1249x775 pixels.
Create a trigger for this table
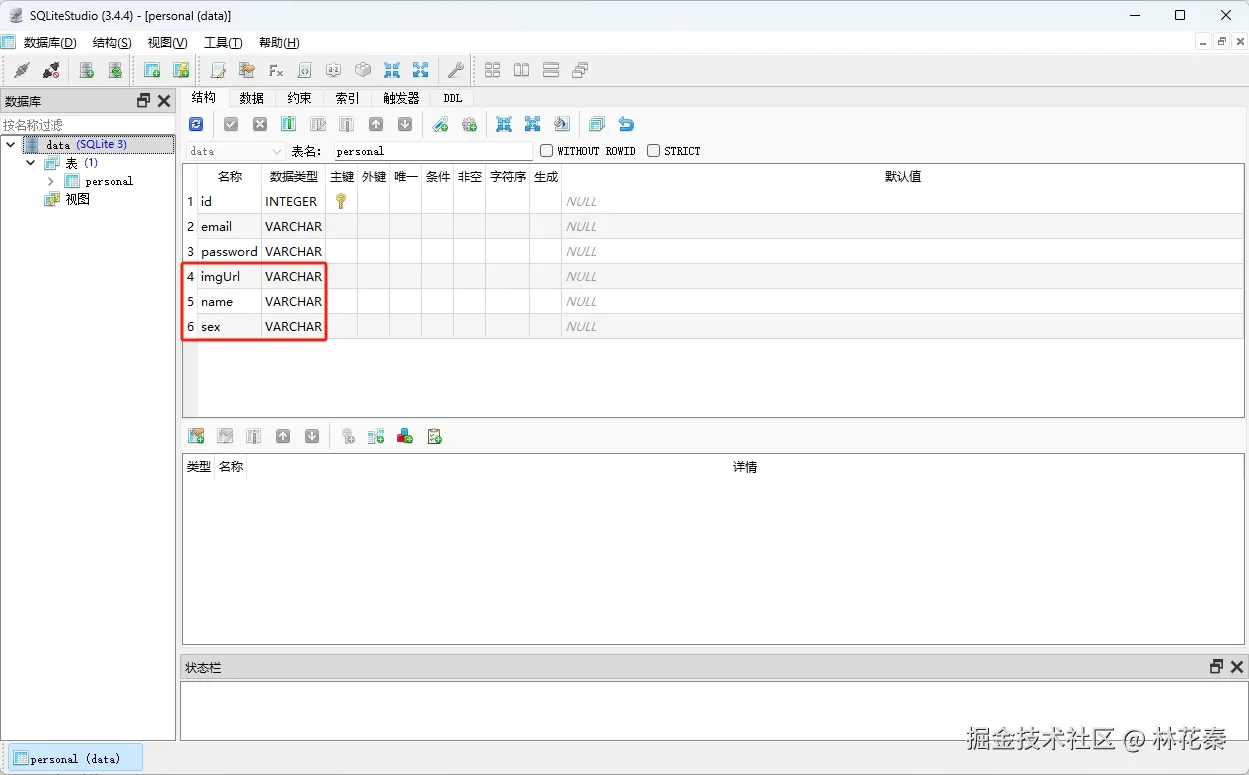469,124
